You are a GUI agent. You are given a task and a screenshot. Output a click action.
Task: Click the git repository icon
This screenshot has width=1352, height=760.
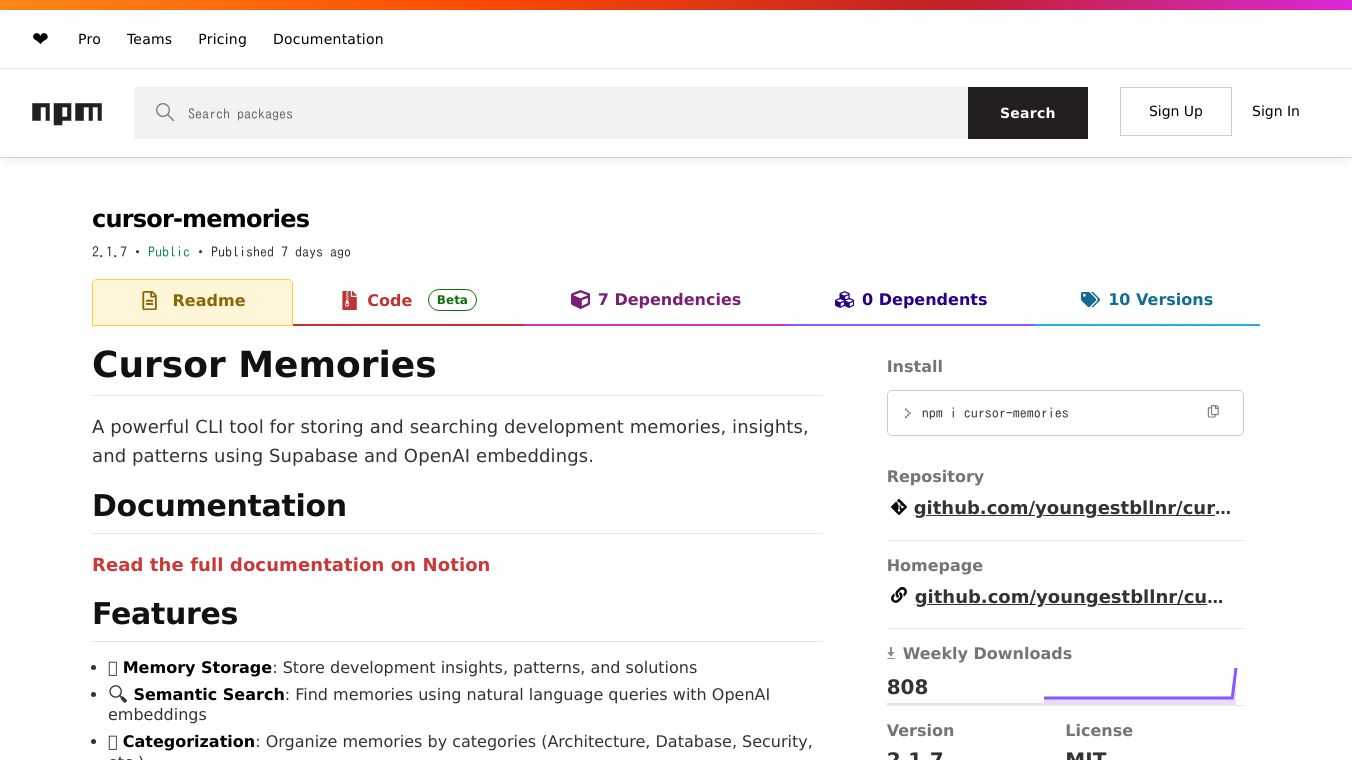[898, 507]
